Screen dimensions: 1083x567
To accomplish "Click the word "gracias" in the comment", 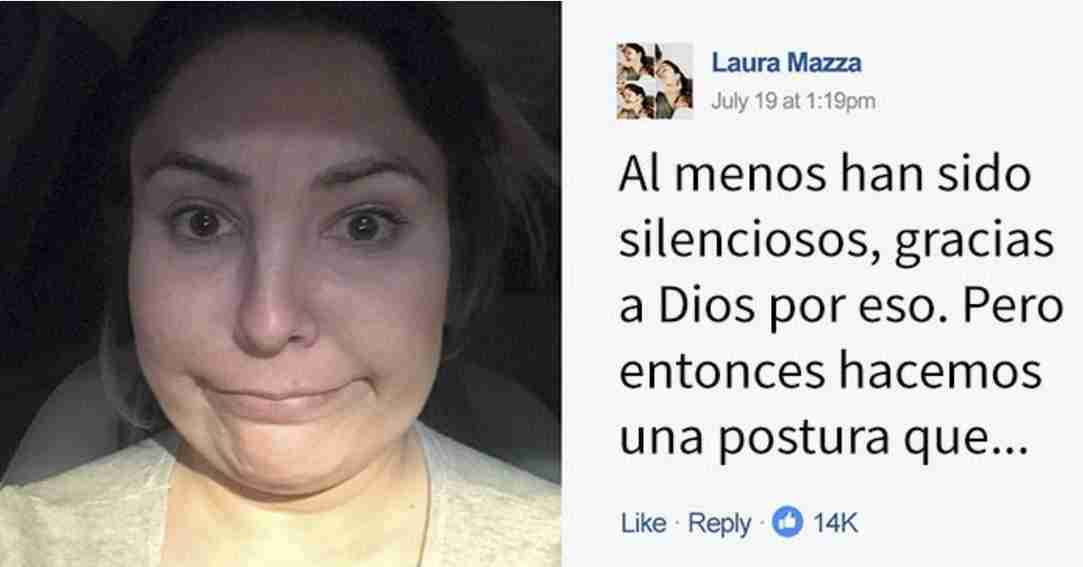I will tap(975, 243).
